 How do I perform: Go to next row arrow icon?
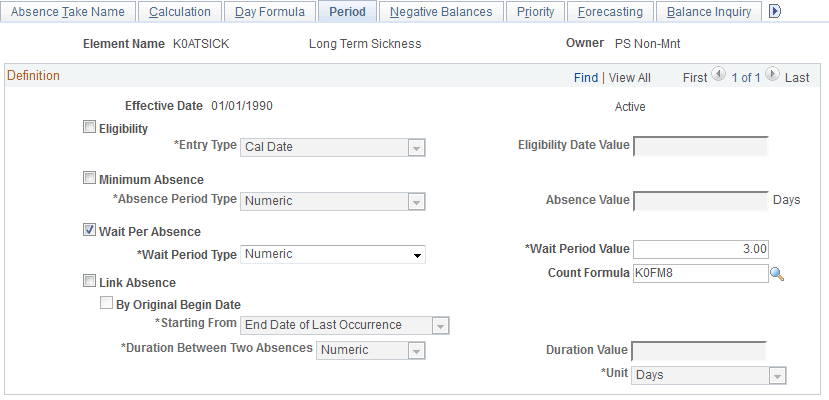[771, 77]
